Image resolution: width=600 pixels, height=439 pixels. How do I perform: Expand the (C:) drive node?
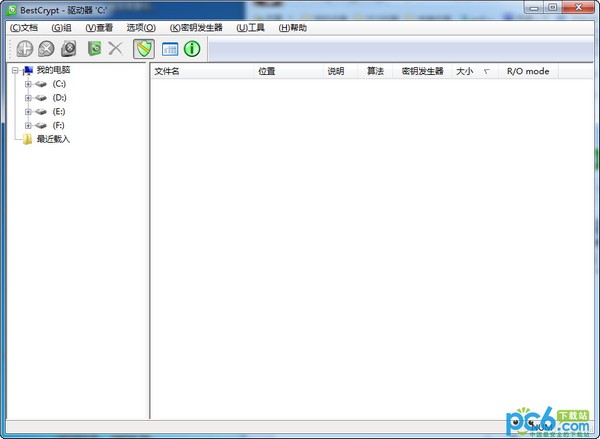28,84
